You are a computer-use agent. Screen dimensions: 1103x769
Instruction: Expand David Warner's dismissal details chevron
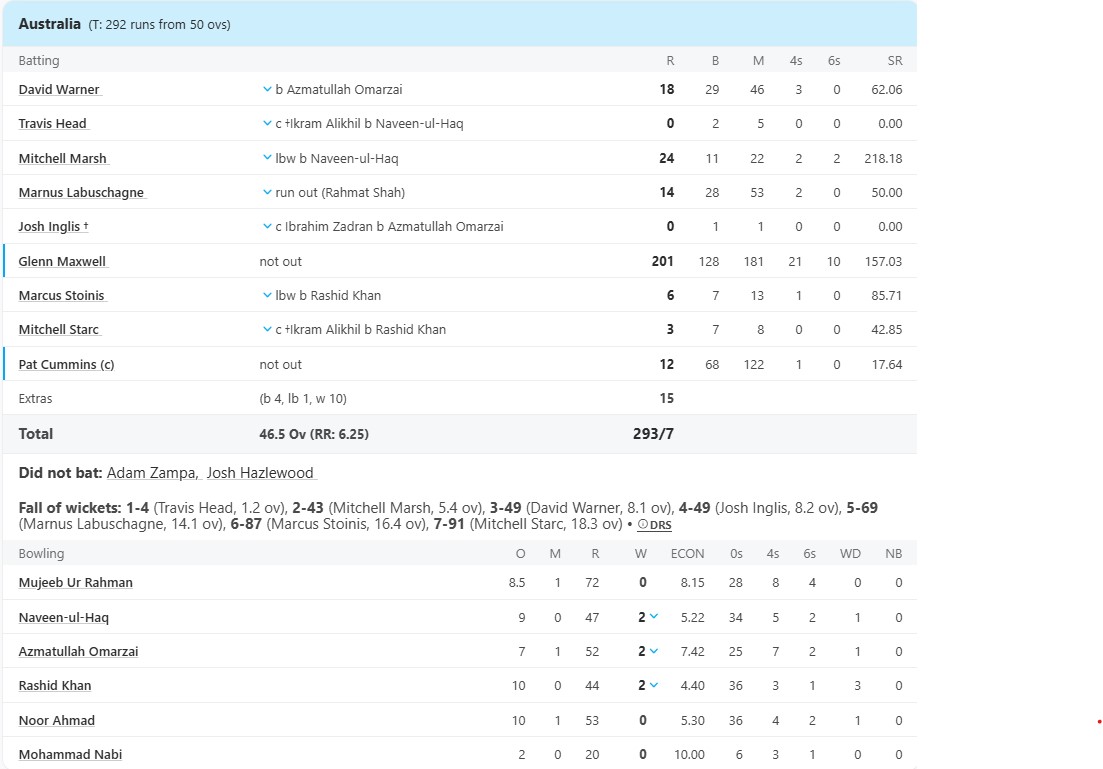(267, 89)
